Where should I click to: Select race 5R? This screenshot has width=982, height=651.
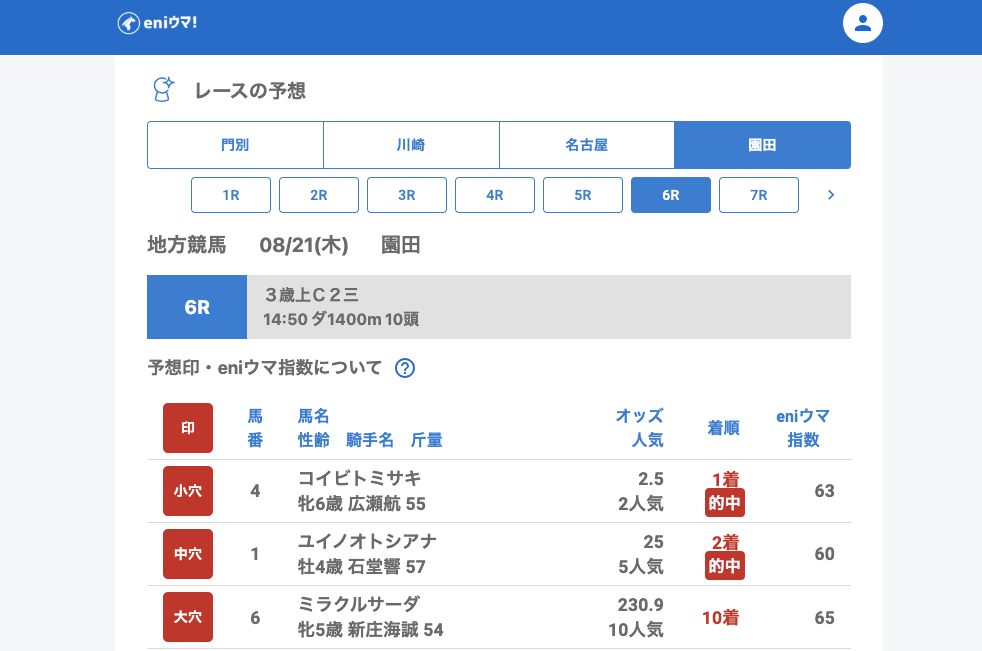(x=583, y=195)
